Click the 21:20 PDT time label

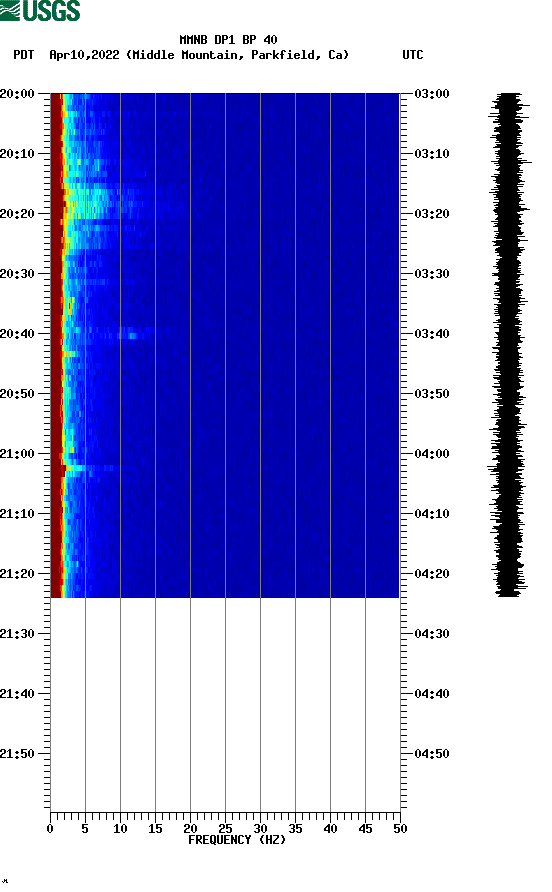(17, 573)
